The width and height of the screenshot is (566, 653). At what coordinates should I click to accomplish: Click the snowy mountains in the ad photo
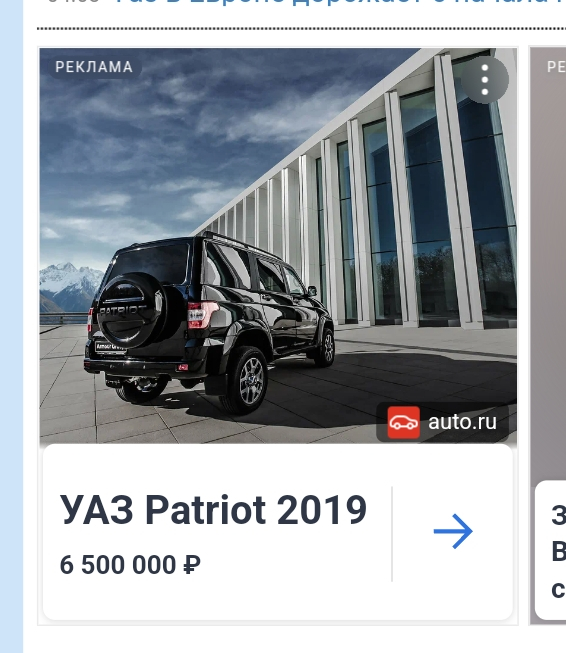(x=70, y=287)
